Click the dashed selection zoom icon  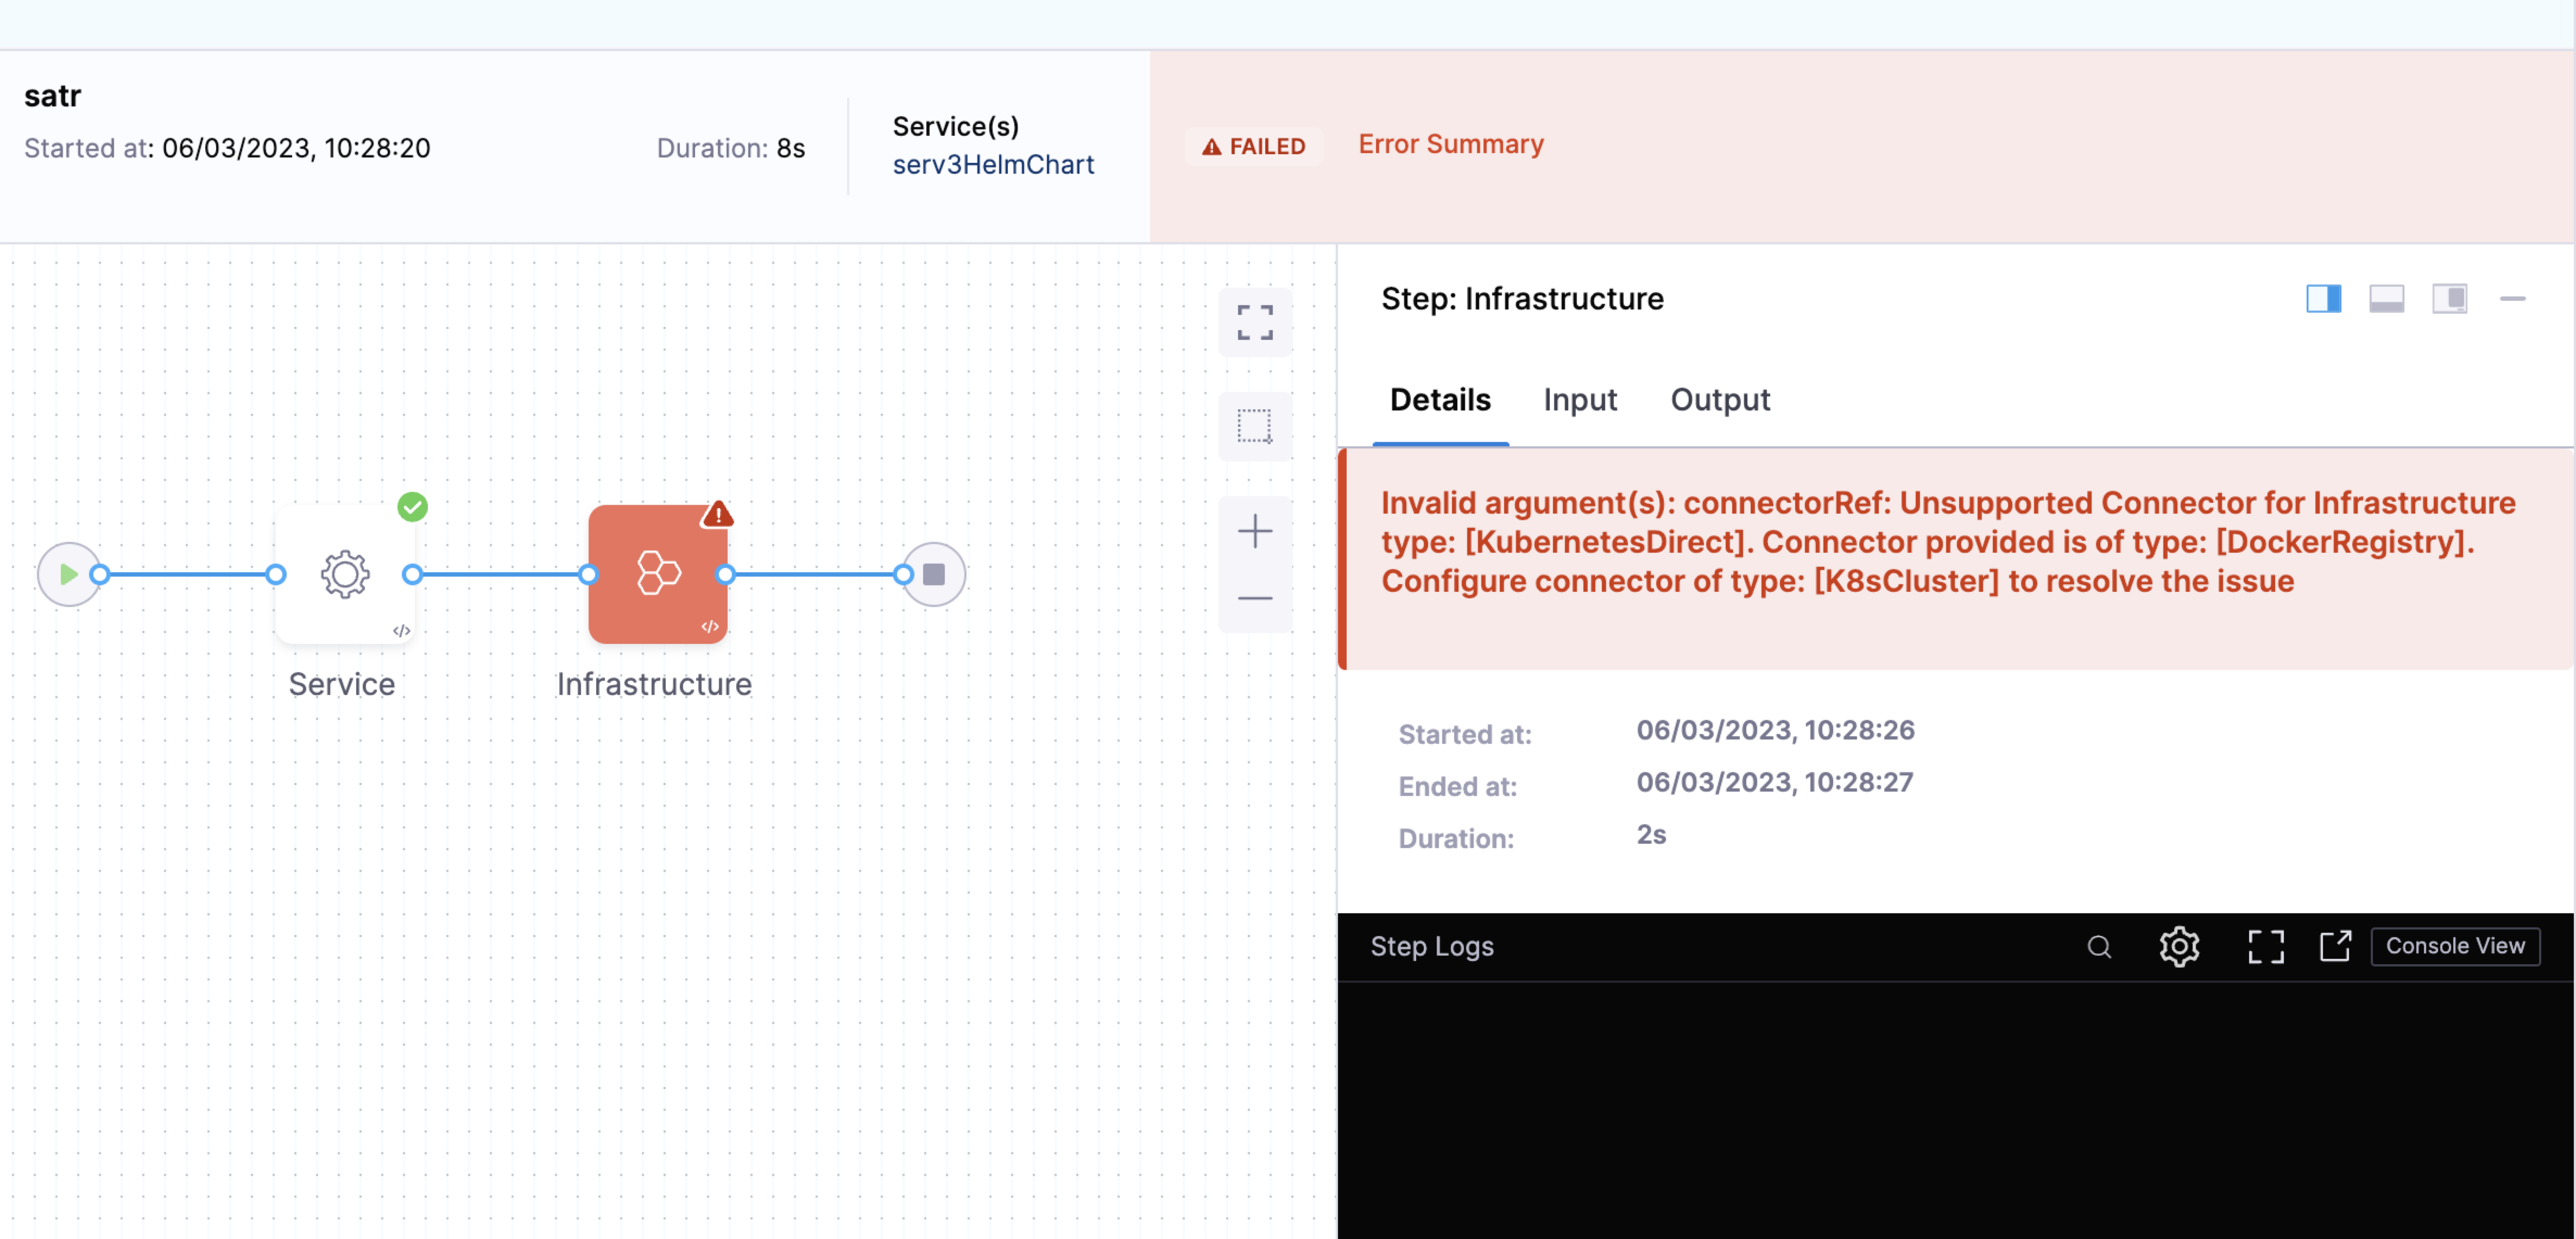[x=1254, y=426]
